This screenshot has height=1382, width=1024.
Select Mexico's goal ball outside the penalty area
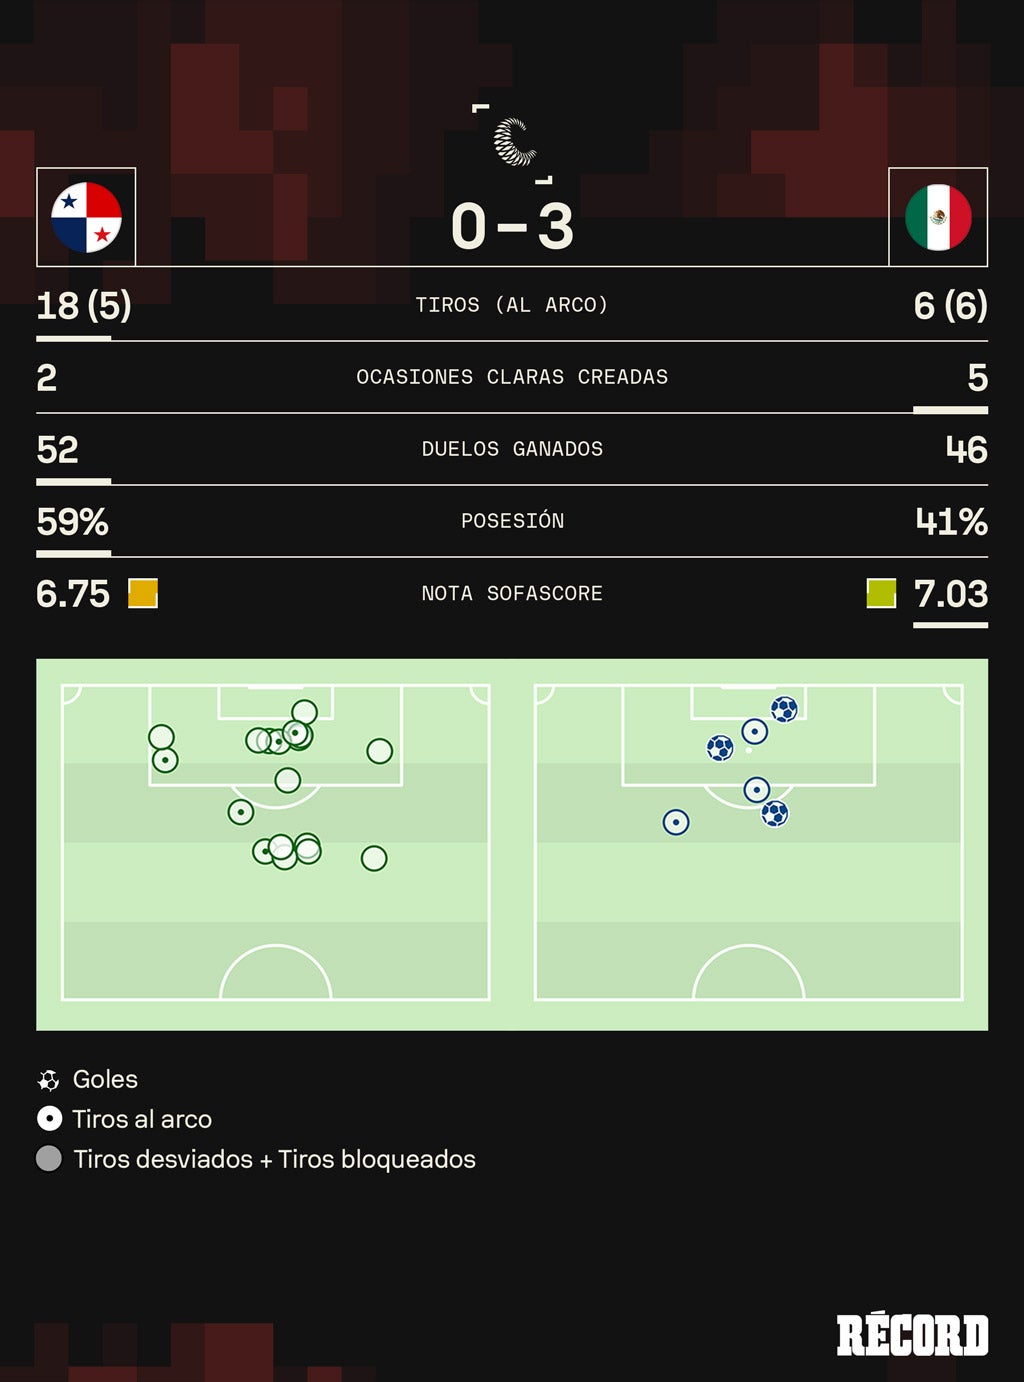(775, 813)
